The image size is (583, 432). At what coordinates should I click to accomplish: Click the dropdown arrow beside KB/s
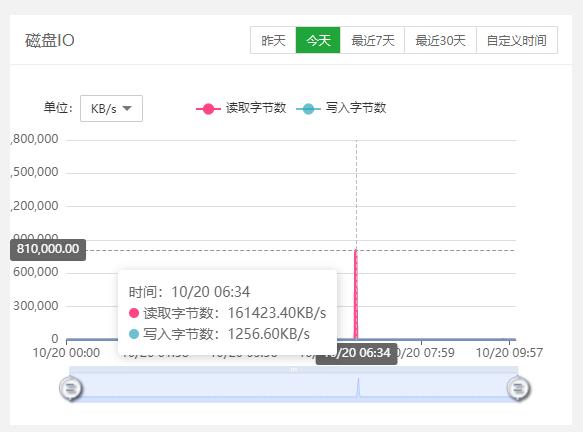[x=127, y=109]
